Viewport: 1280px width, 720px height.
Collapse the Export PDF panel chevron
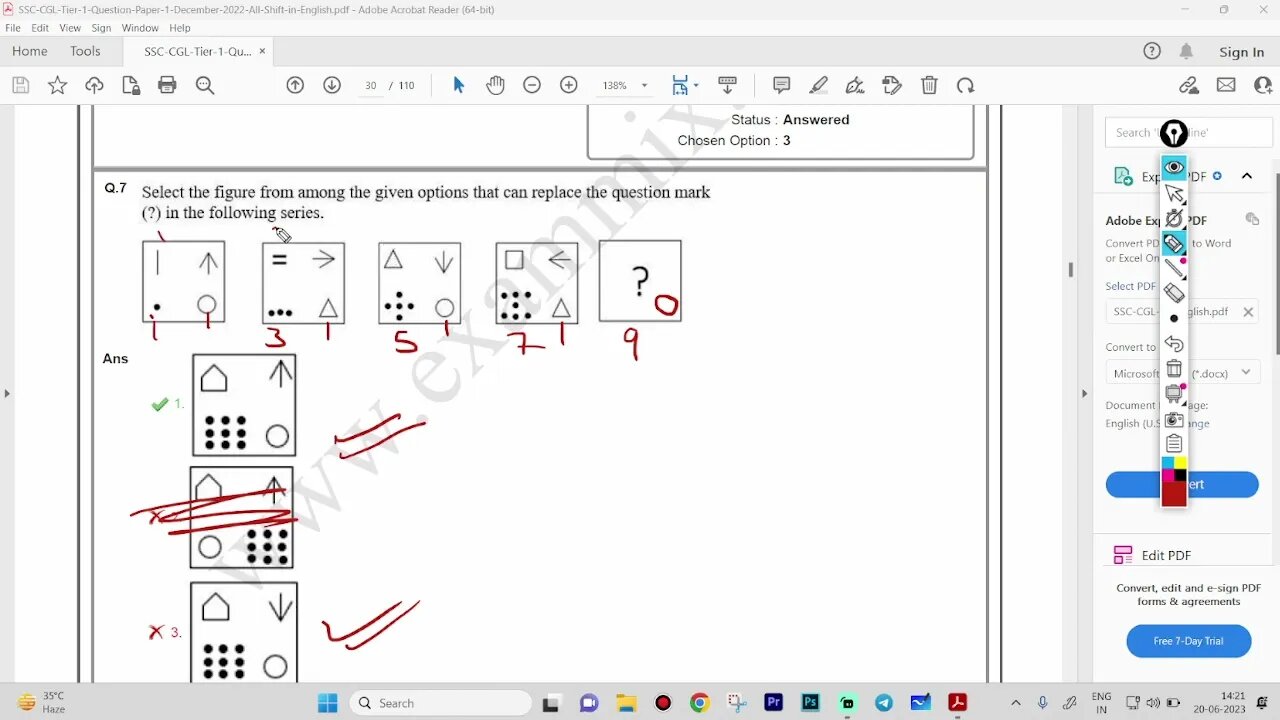1247,176
